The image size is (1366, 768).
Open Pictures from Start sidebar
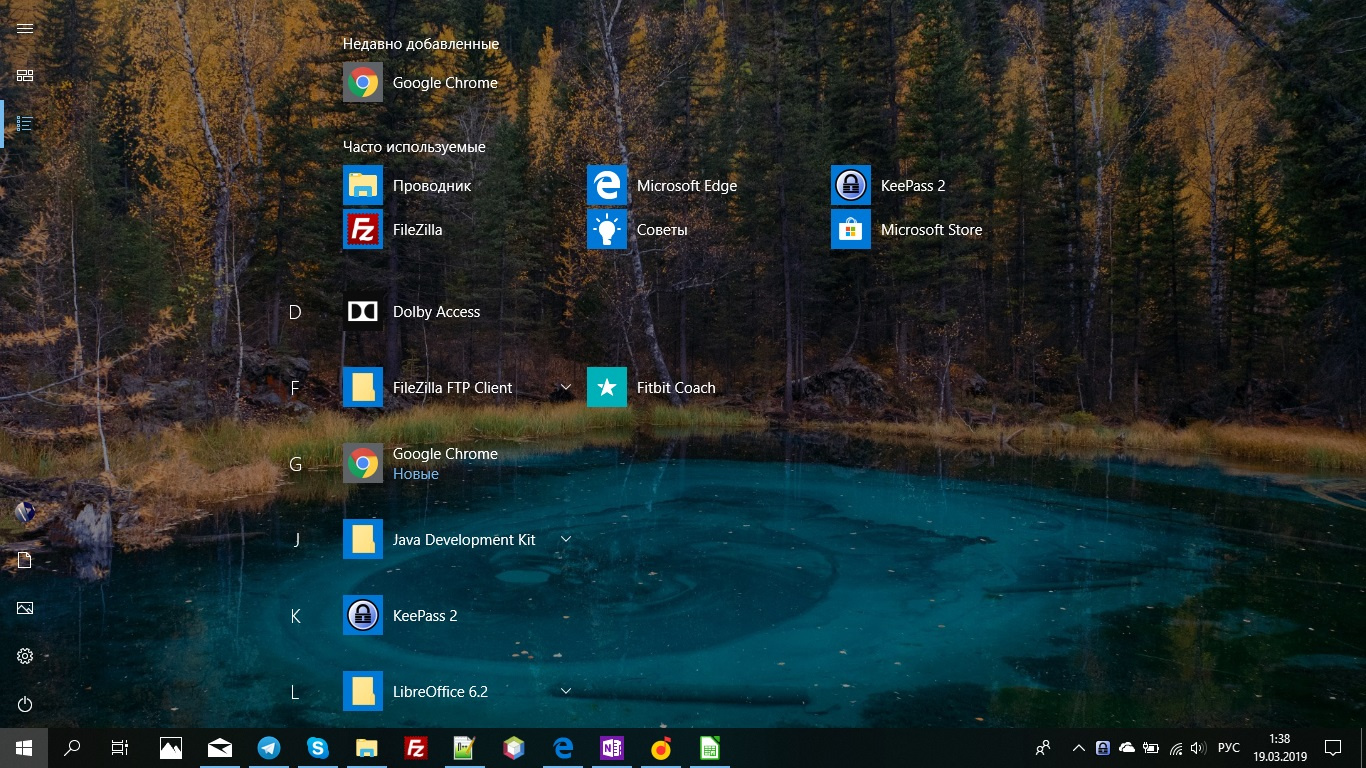[25, 608]
